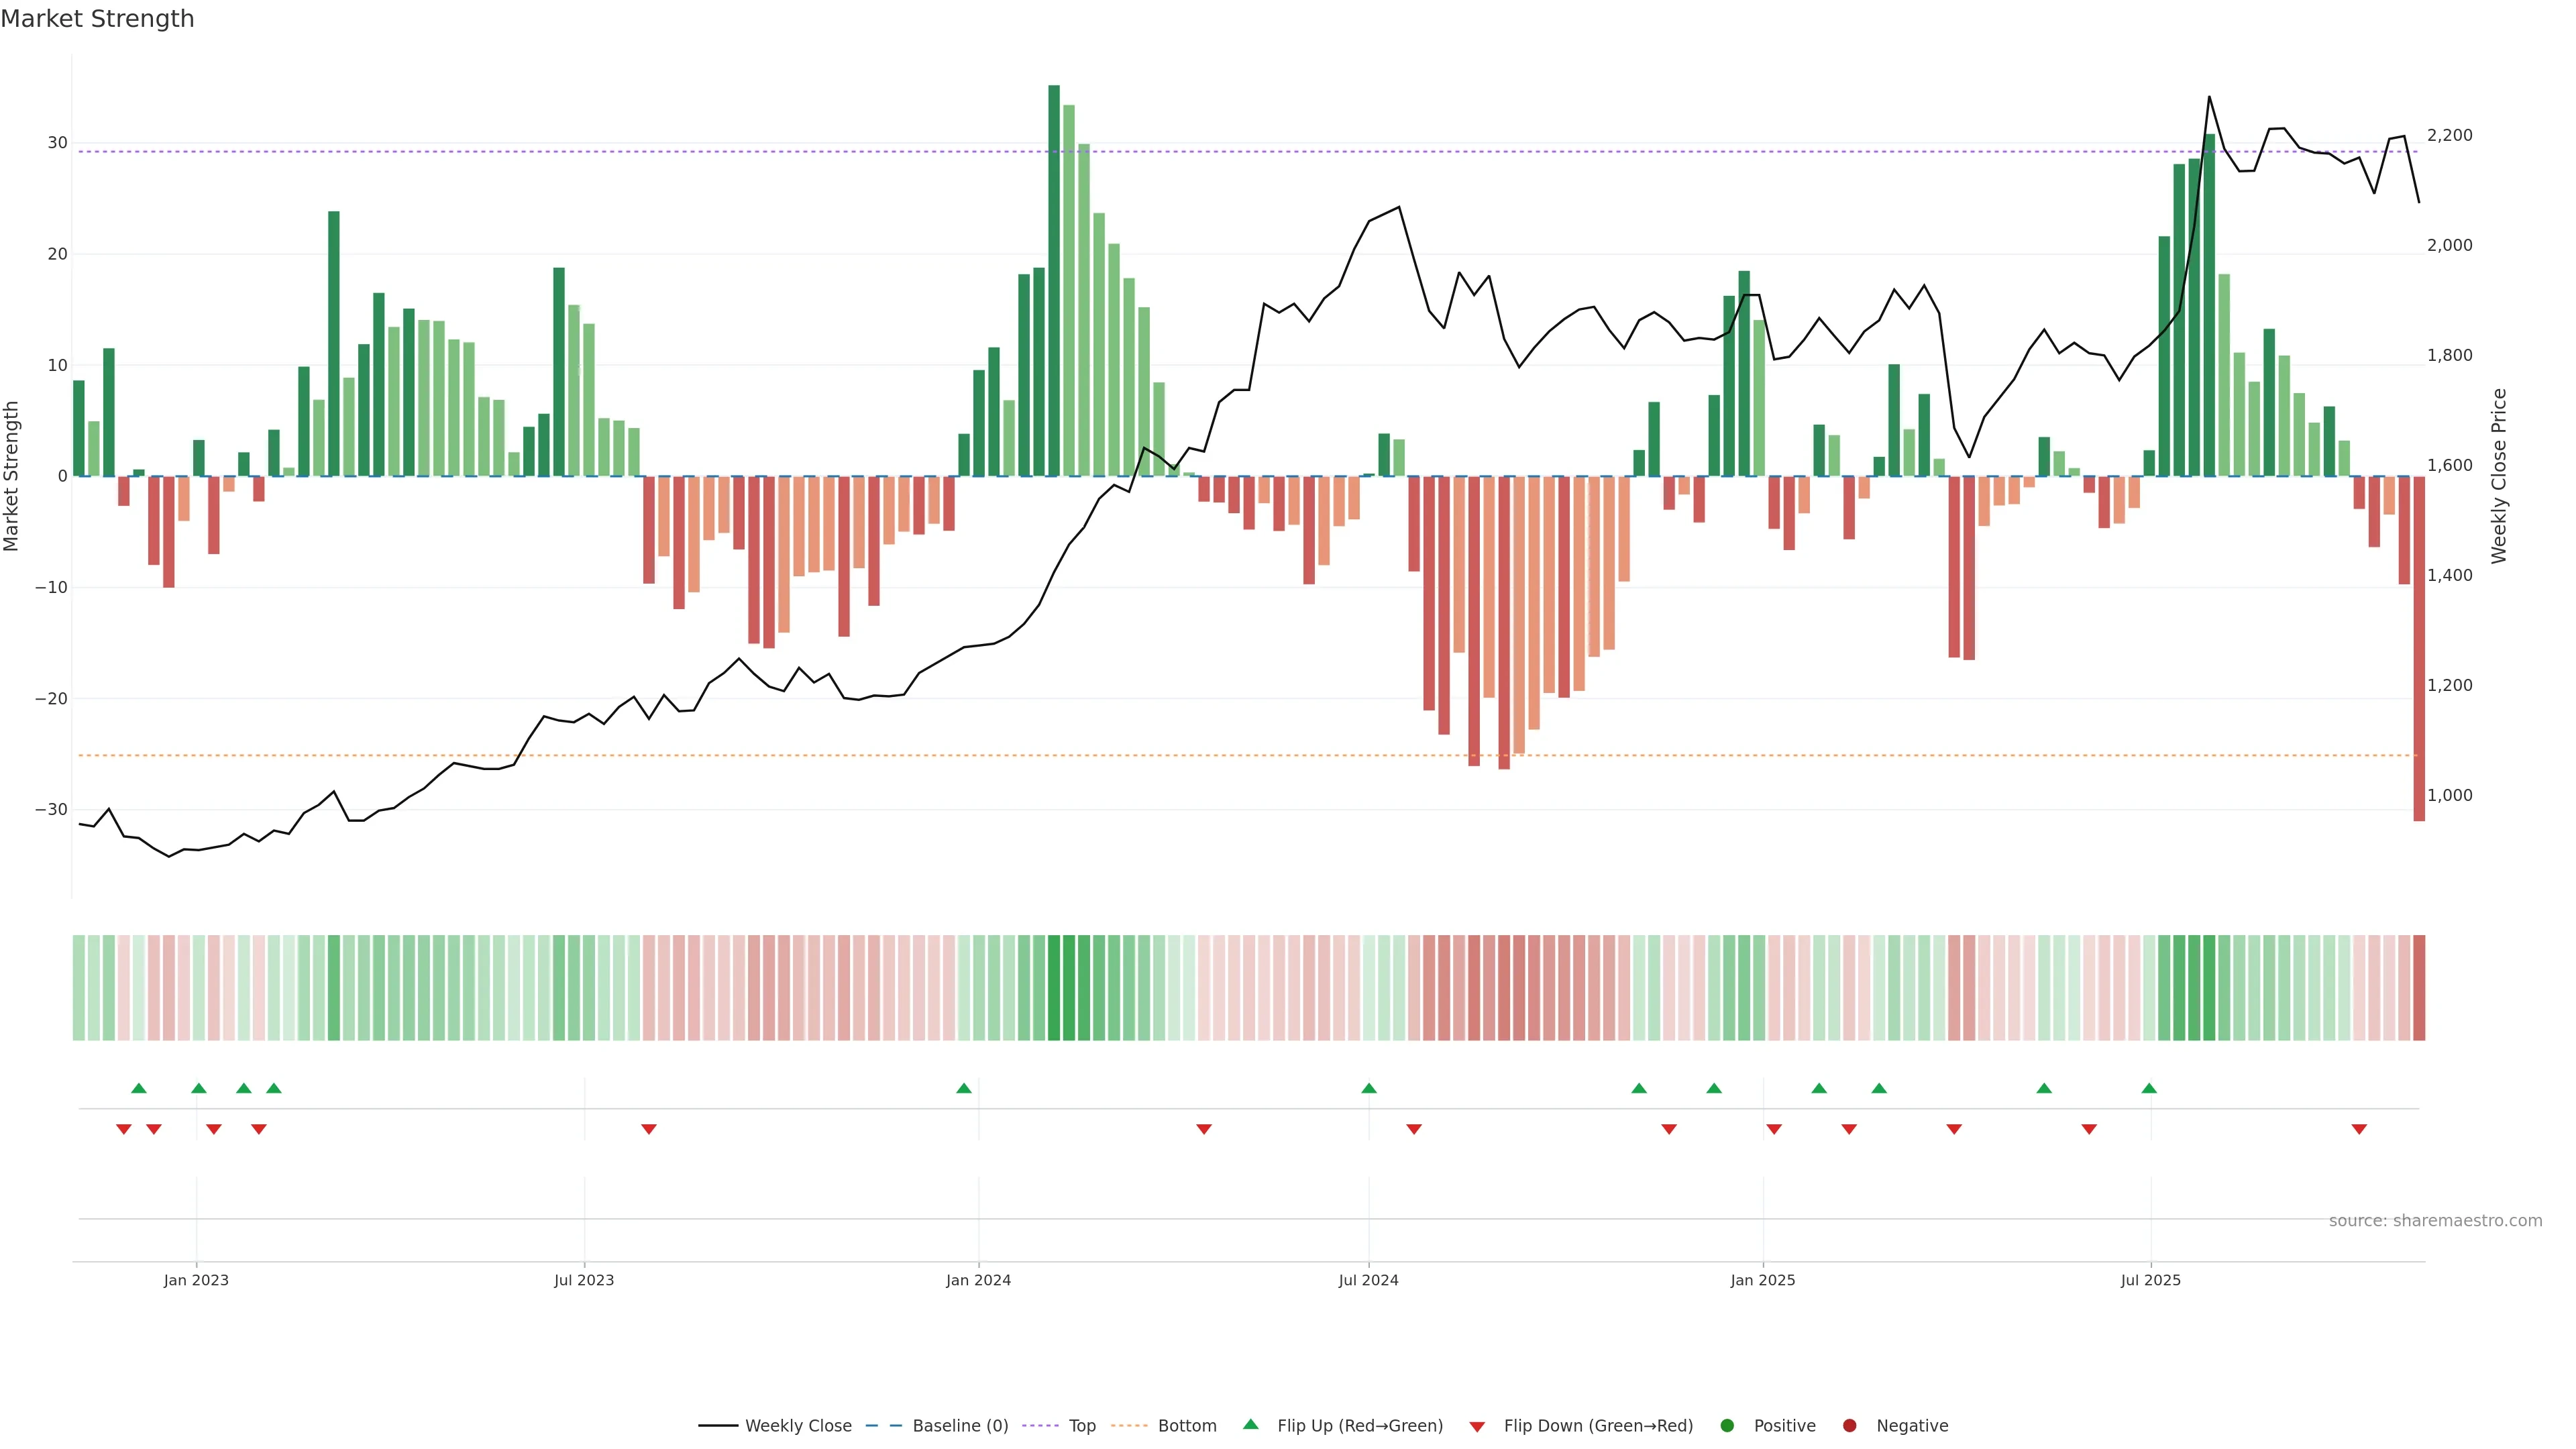Click the last red flip-down triangle on right

click(2358, 1129)
